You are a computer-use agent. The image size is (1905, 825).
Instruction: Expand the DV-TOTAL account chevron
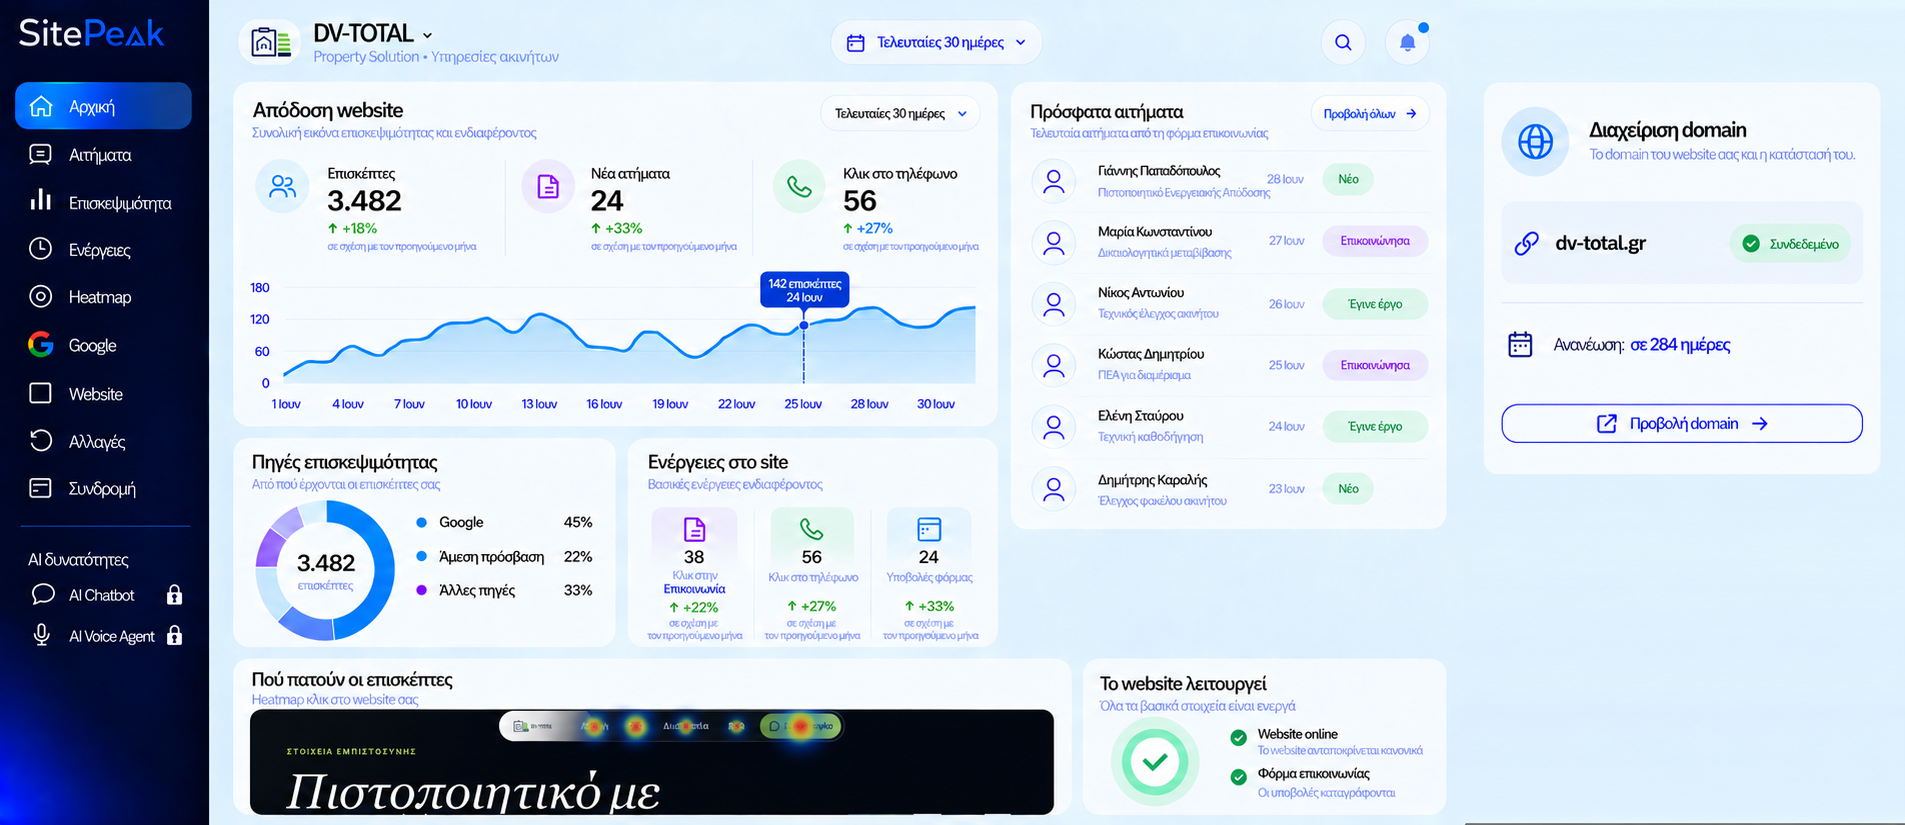427,35
